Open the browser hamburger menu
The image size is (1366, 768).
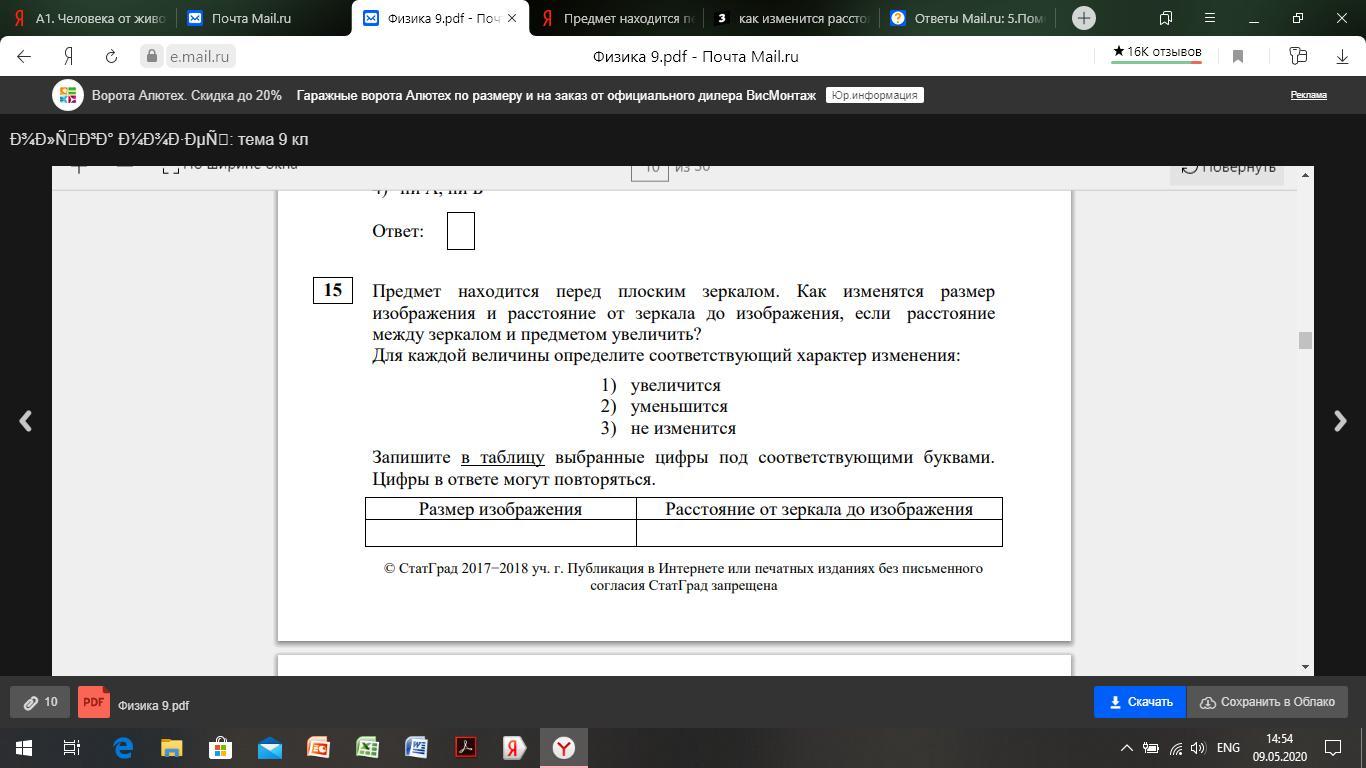click(x=1209, y=18)
